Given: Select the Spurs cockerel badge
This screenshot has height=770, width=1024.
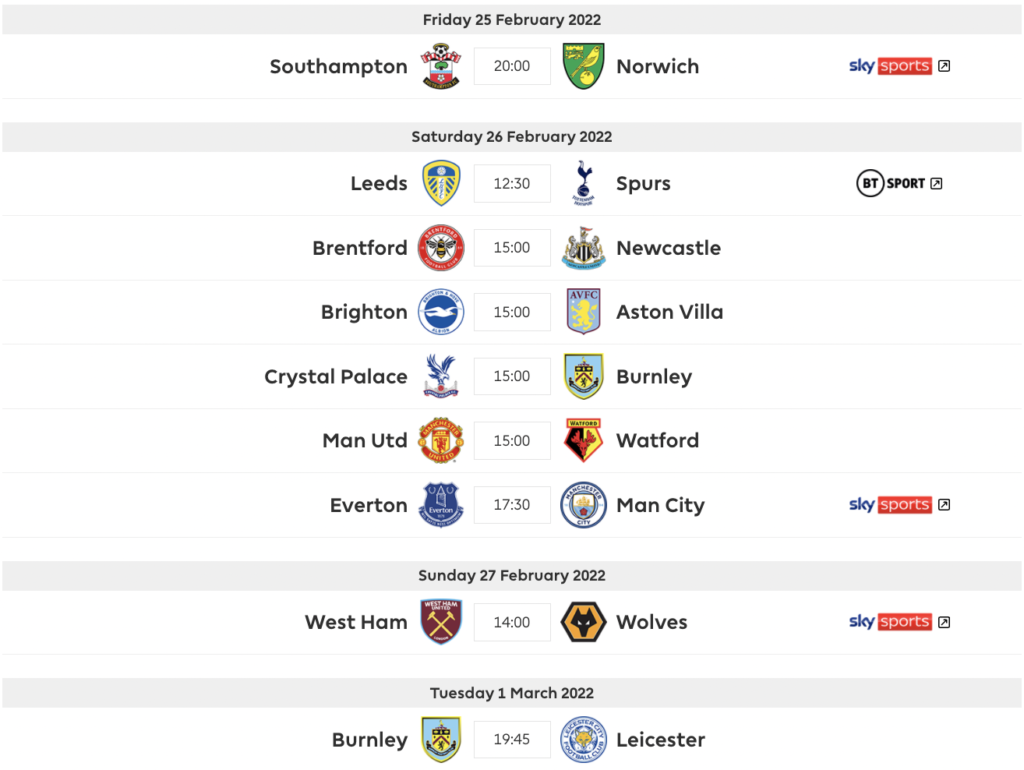Looking at the screenshot, I should 583,183.
